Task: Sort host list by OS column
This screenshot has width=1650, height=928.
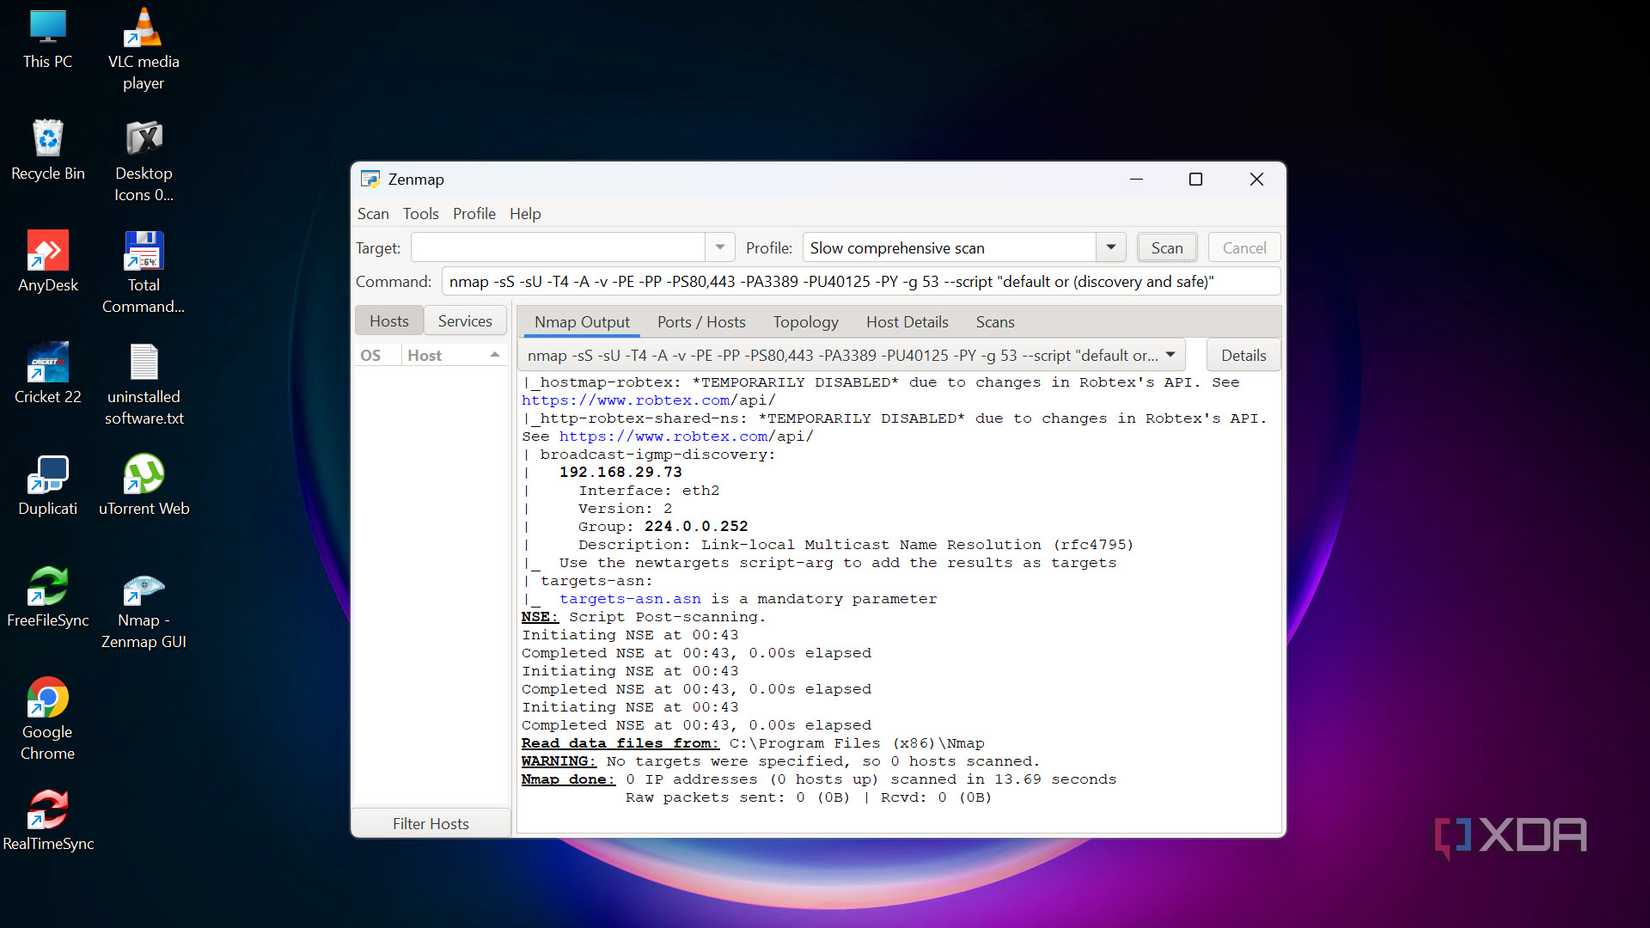Action: [x=377, y=355]
